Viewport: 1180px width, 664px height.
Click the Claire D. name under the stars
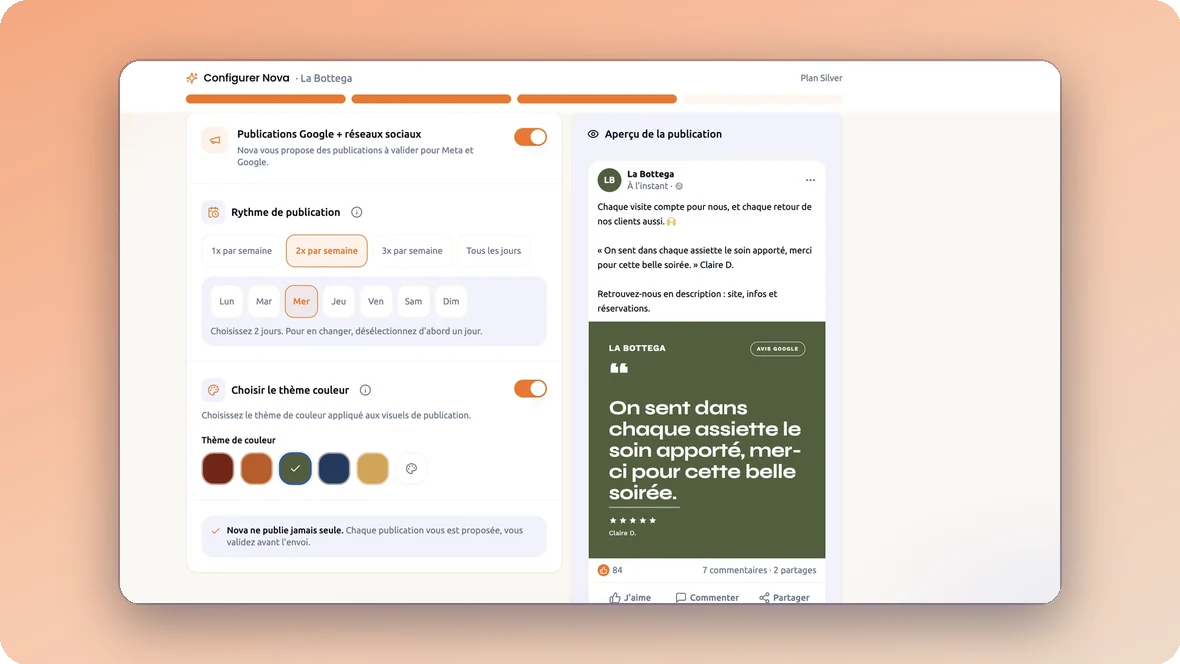[622, 533]
